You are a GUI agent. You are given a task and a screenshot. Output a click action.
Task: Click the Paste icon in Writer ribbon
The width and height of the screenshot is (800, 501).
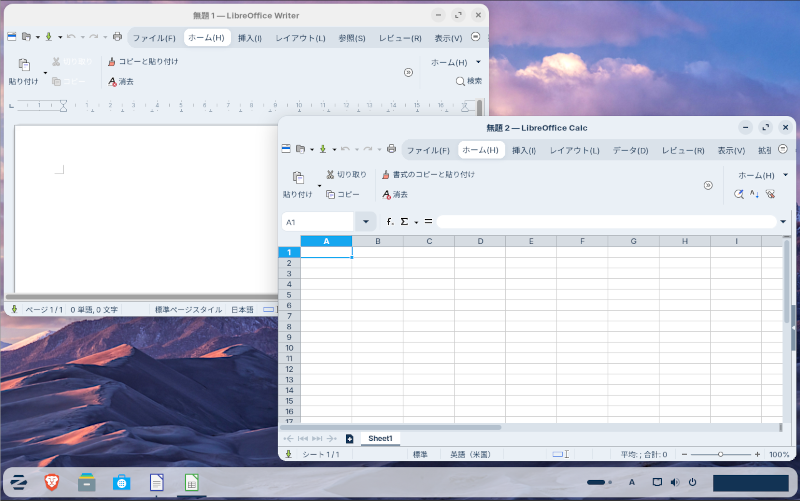24,65
